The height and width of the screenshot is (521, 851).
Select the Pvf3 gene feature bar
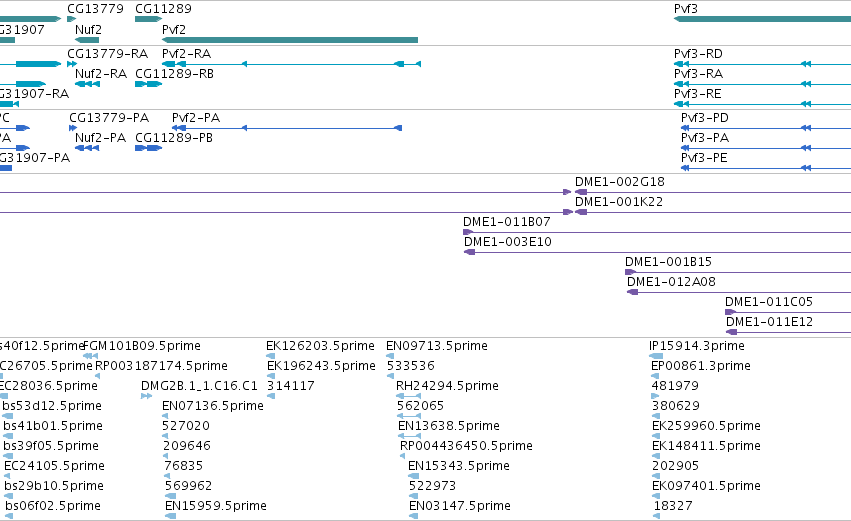coord(762,20)
